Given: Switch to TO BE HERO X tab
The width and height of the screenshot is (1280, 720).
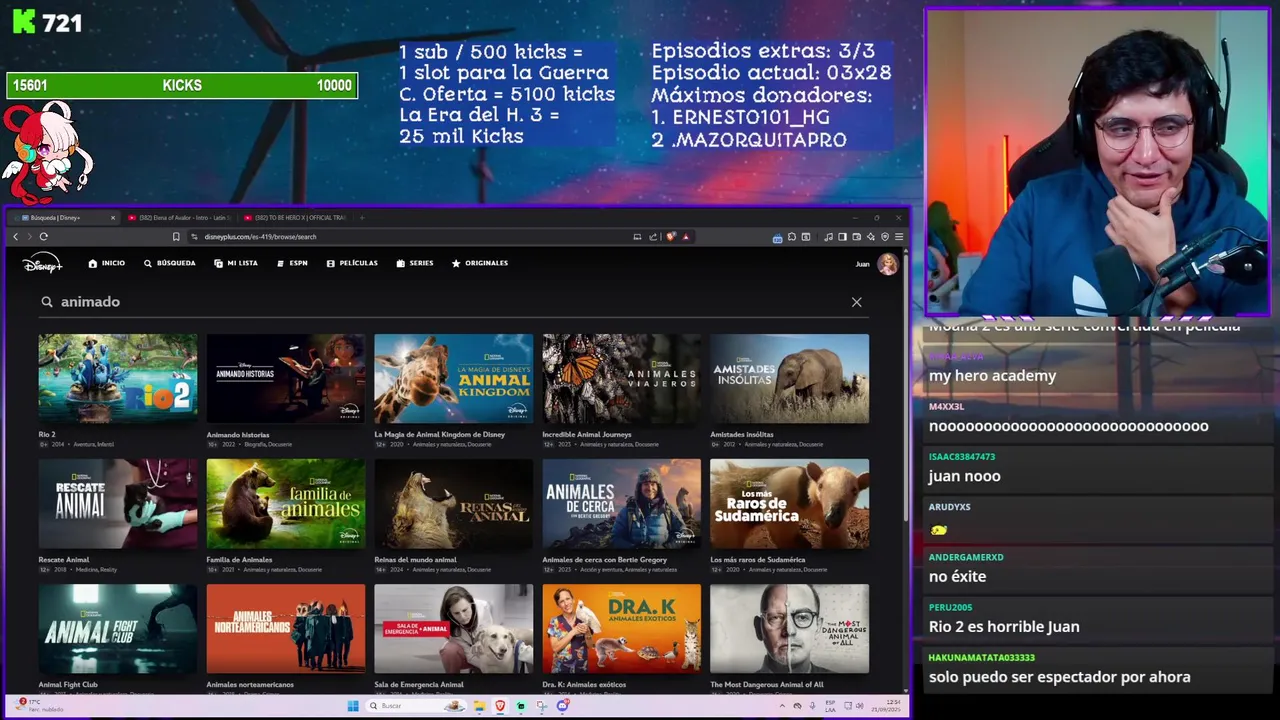Looking at the screenshot, I should [295, 218].
